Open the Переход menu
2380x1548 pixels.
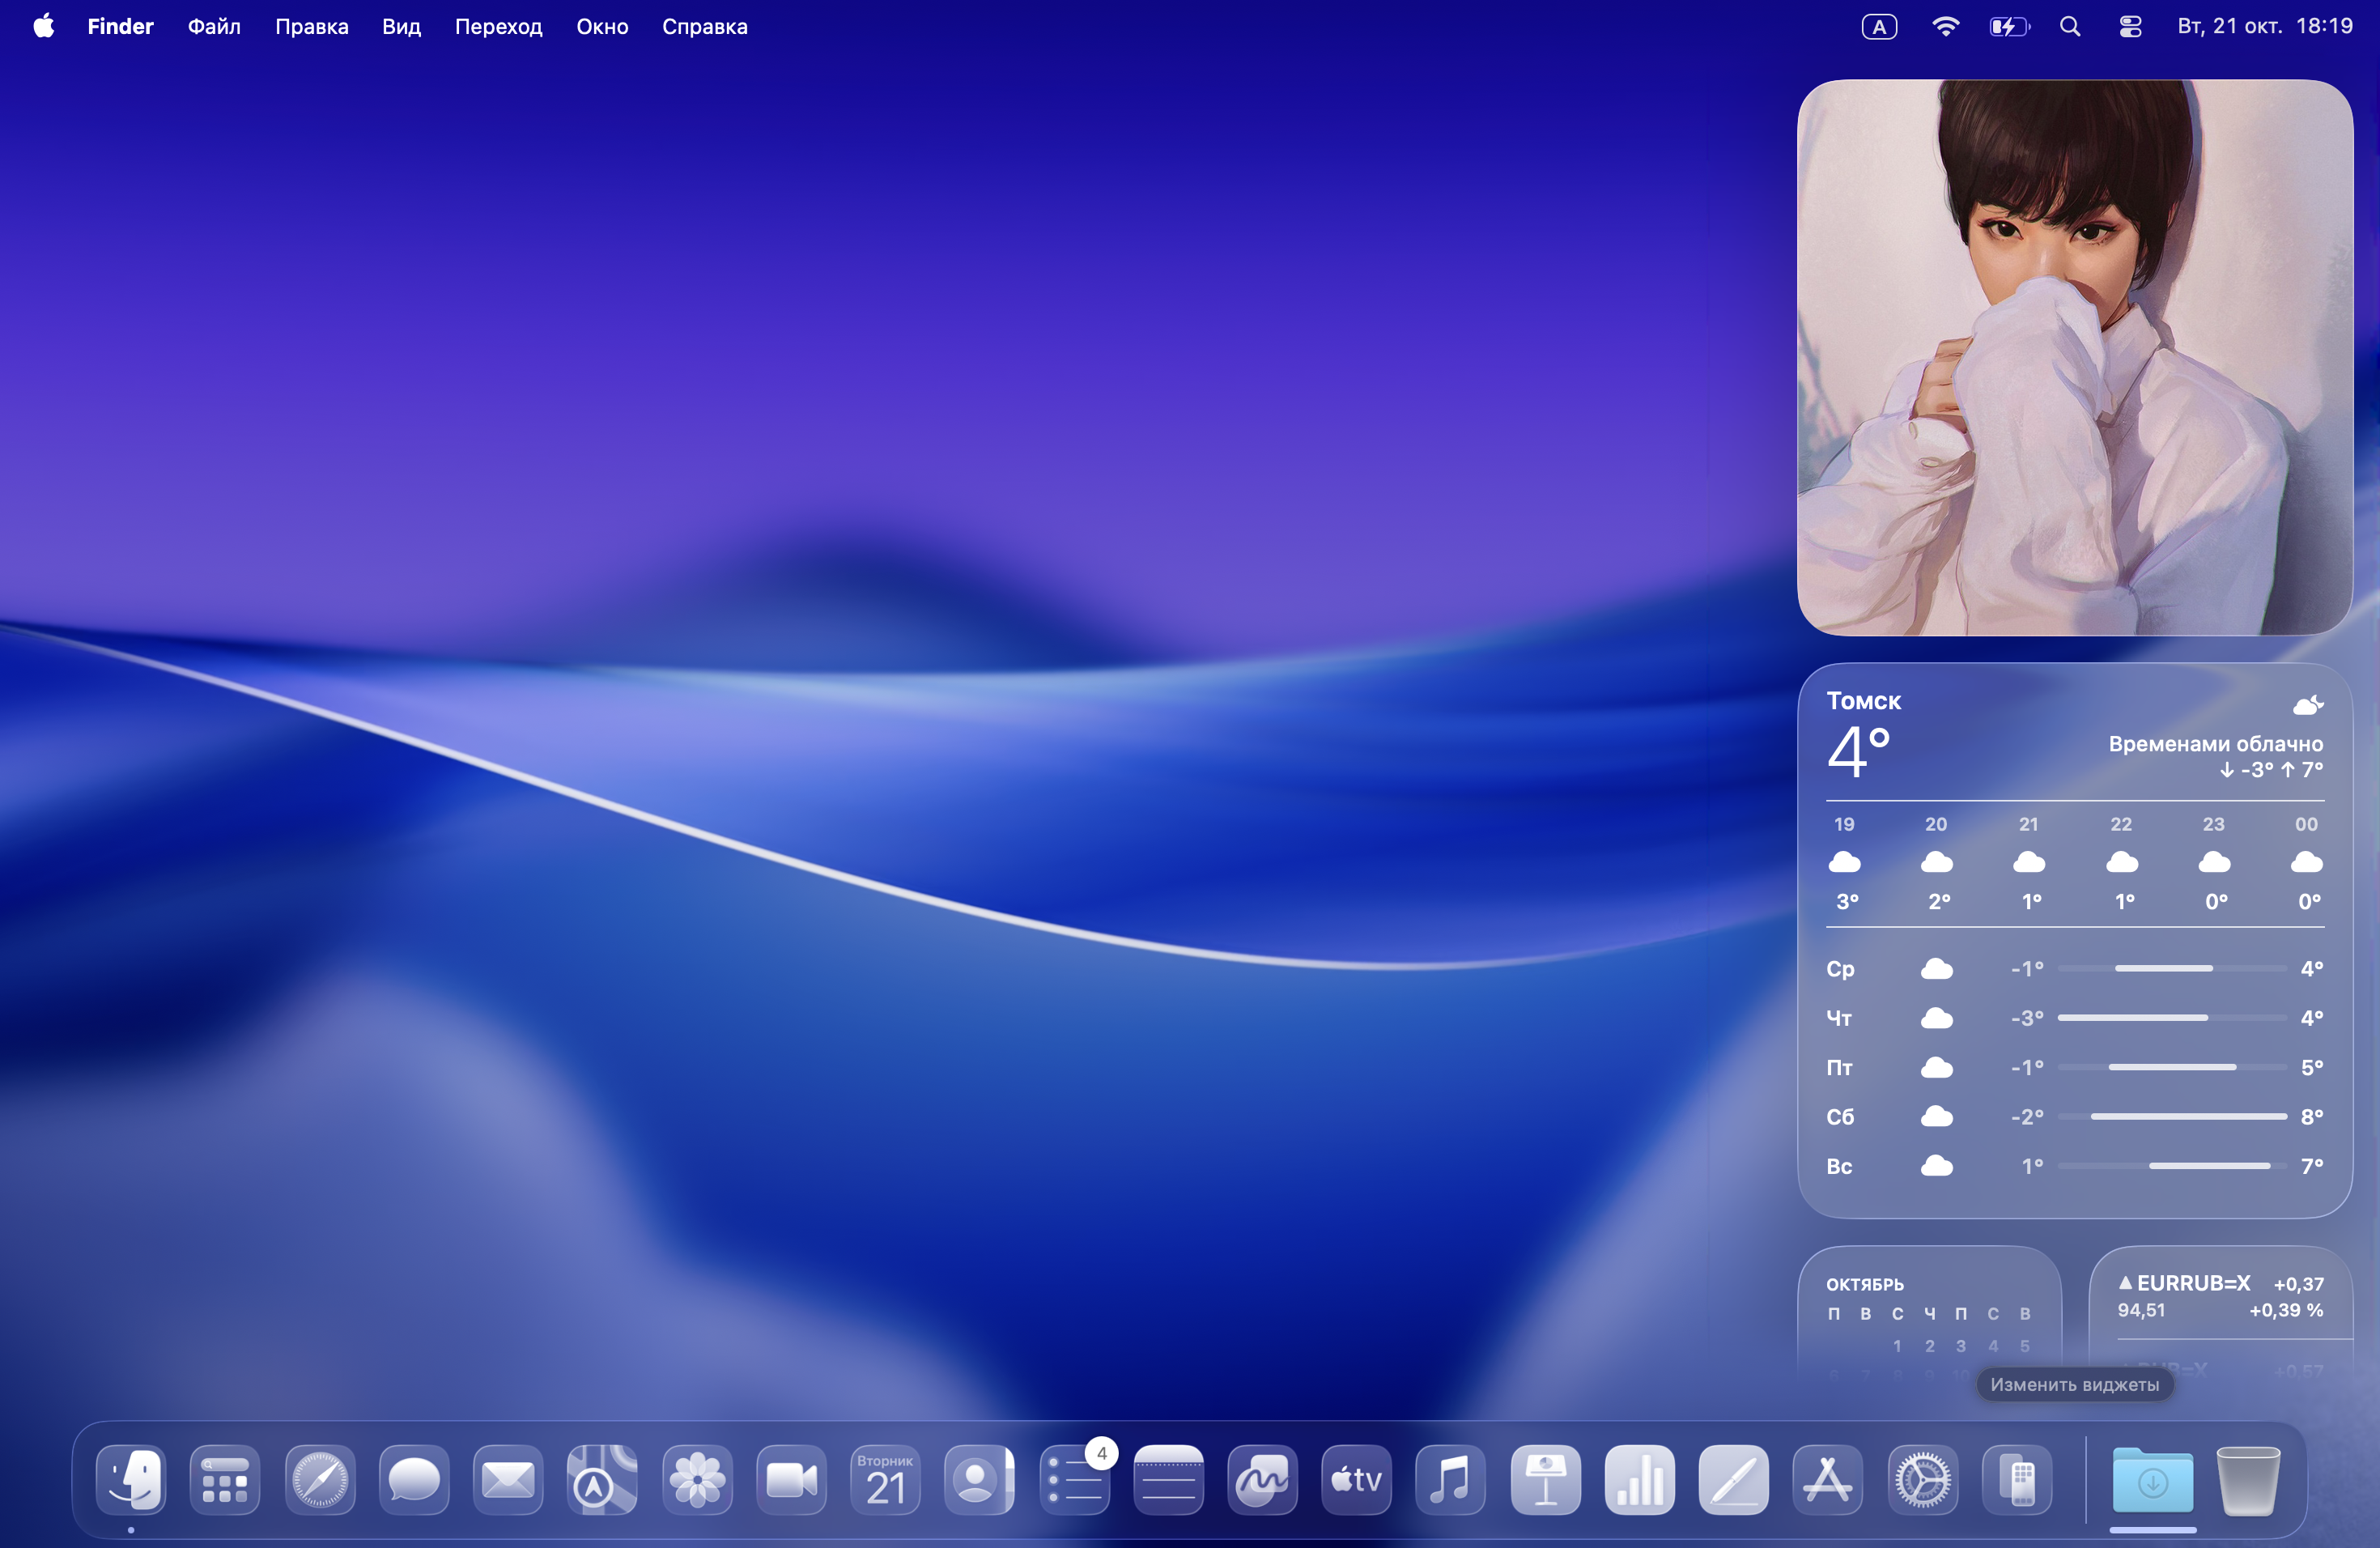pos(498,27)
